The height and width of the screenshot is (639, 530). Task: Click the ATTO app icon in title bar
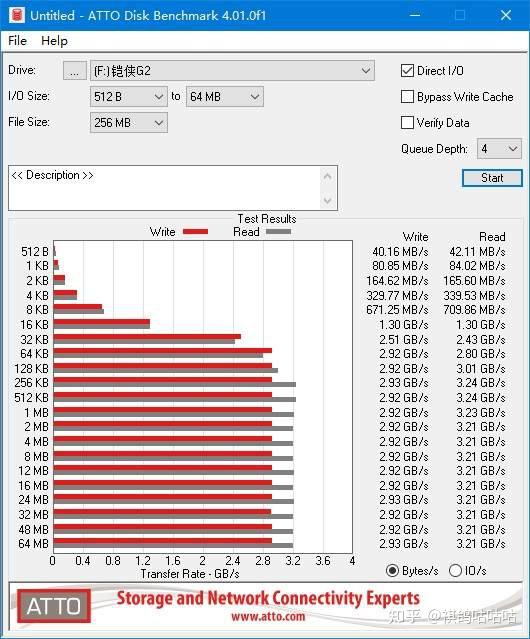[x=17, y=15]
